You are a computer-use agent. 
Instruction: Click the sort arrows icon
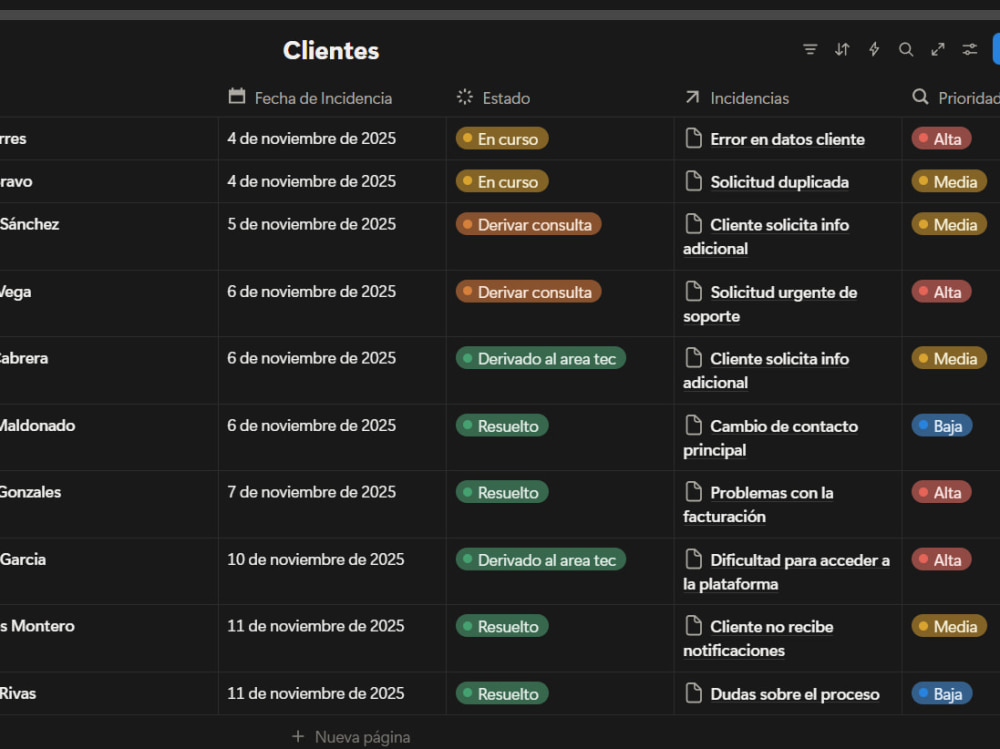[x=842, y=49]
